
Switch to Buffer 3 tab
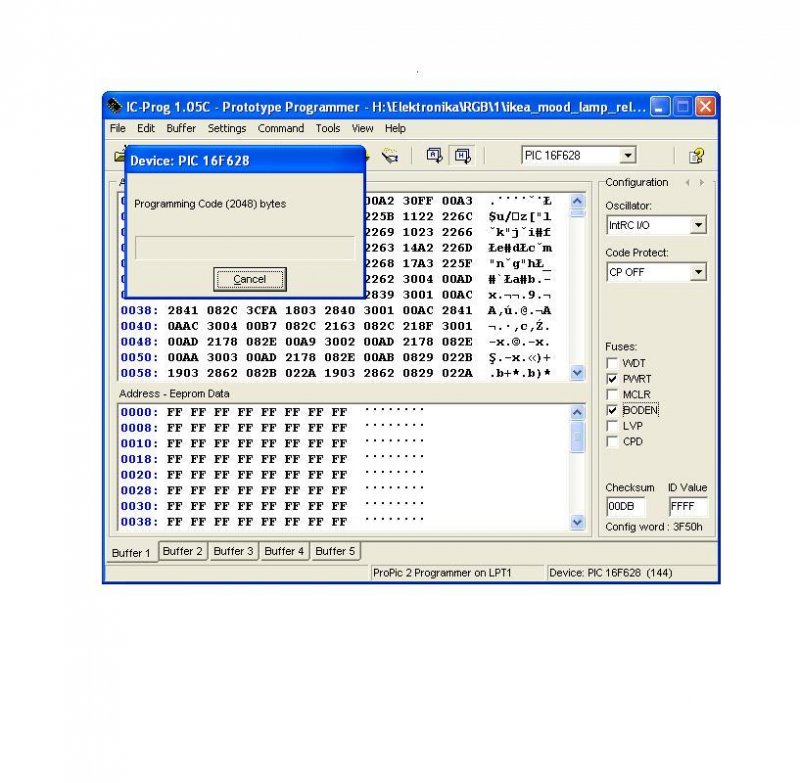point(233,551)
